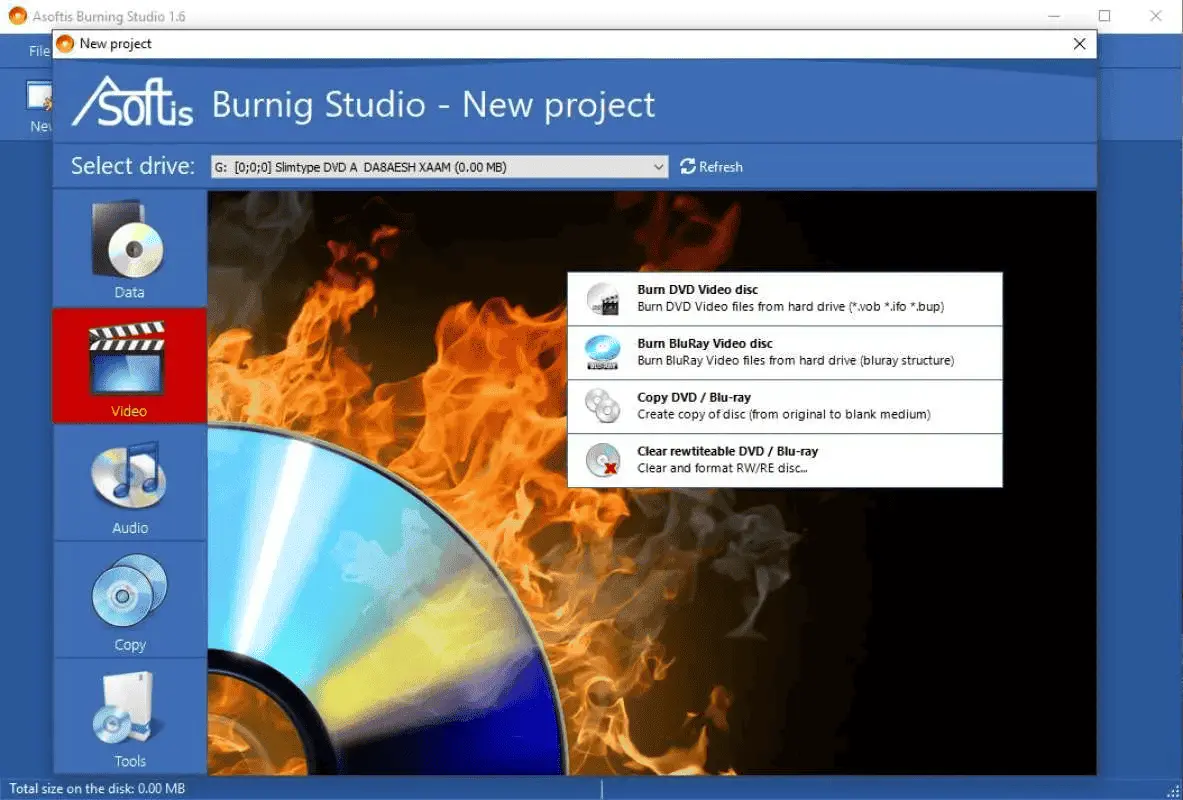The image size is (1183, 800).
Task: Choose Burn DVD Video disc option
Action: [x=785, y=299]
